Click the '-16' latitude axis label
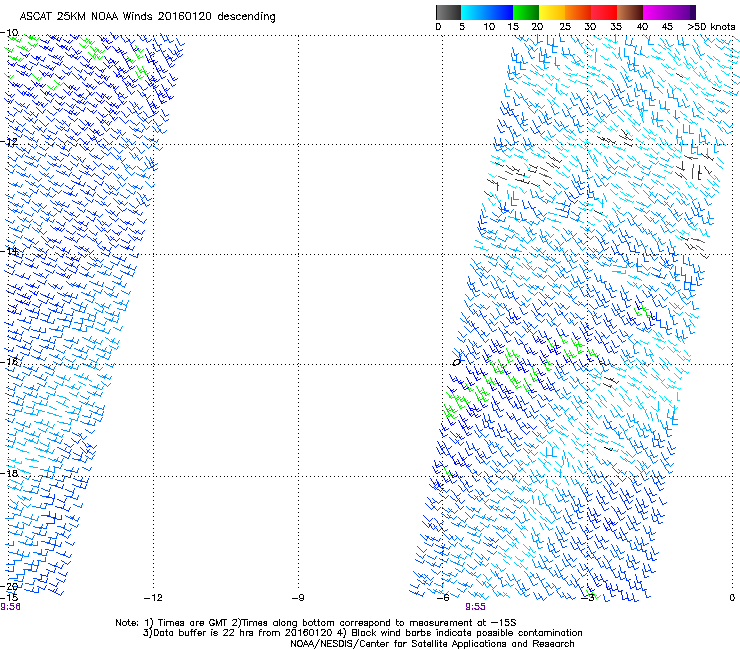 (x=9, y=362)
